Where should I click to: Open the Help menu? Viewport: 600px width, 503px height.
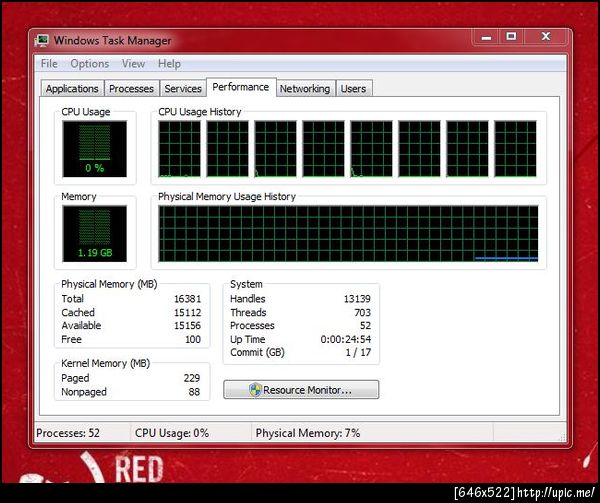pos(169,63)
